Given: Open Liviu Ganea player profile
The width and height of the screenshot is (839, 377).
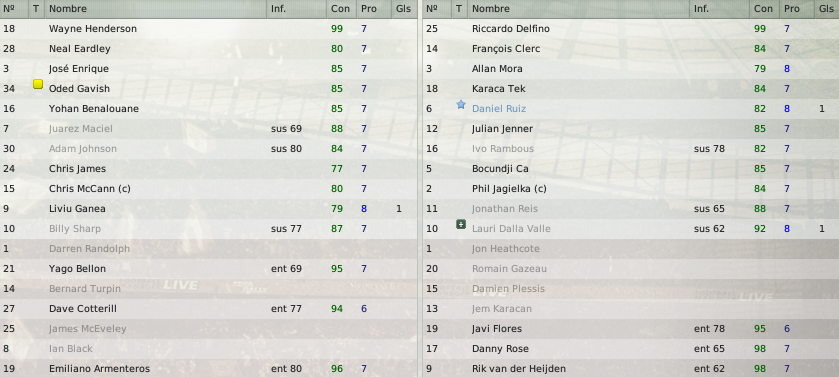Looking at the screenshot, I should pos(77,209).
